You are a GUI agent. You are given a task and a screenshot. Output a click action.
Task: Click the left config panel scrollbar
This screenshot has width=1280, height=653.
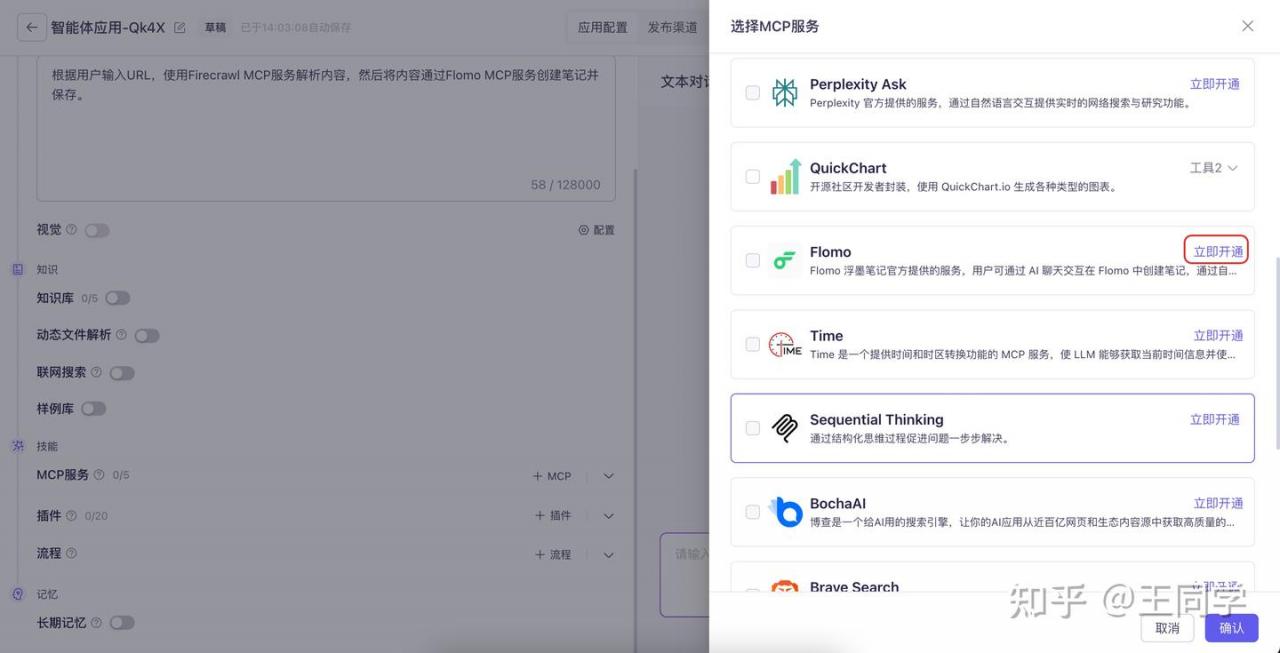coord(634,410)
